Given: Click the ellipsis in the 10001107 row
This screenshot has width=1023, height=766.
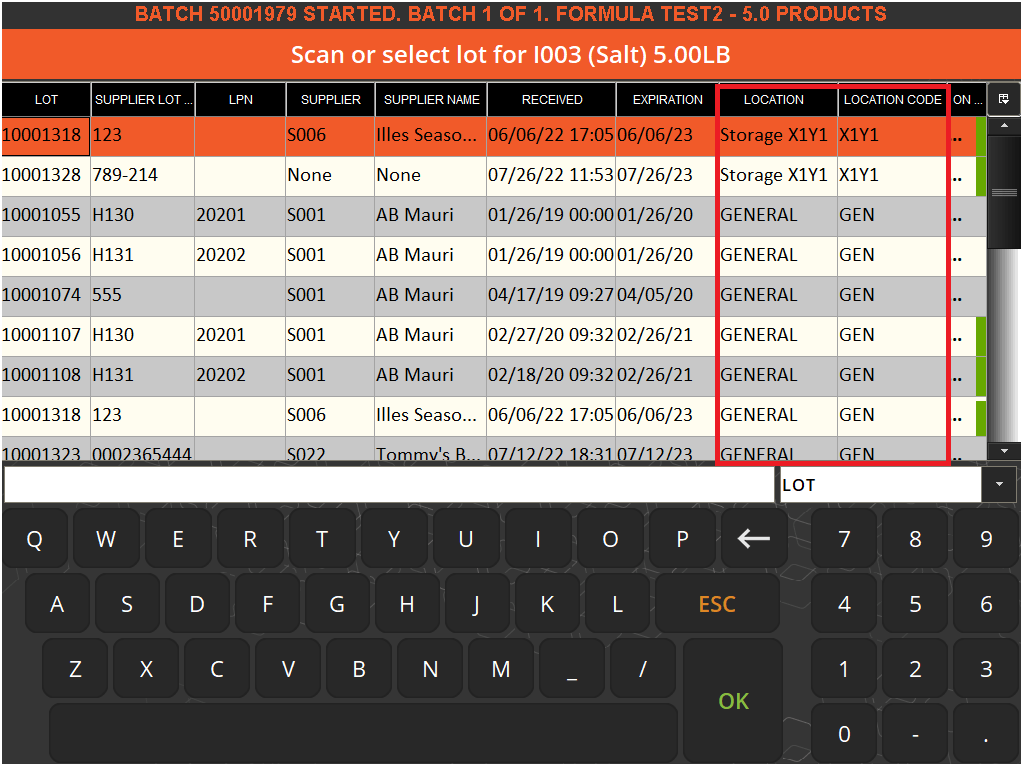Looking at the screenshot, I should coord(957,338).
